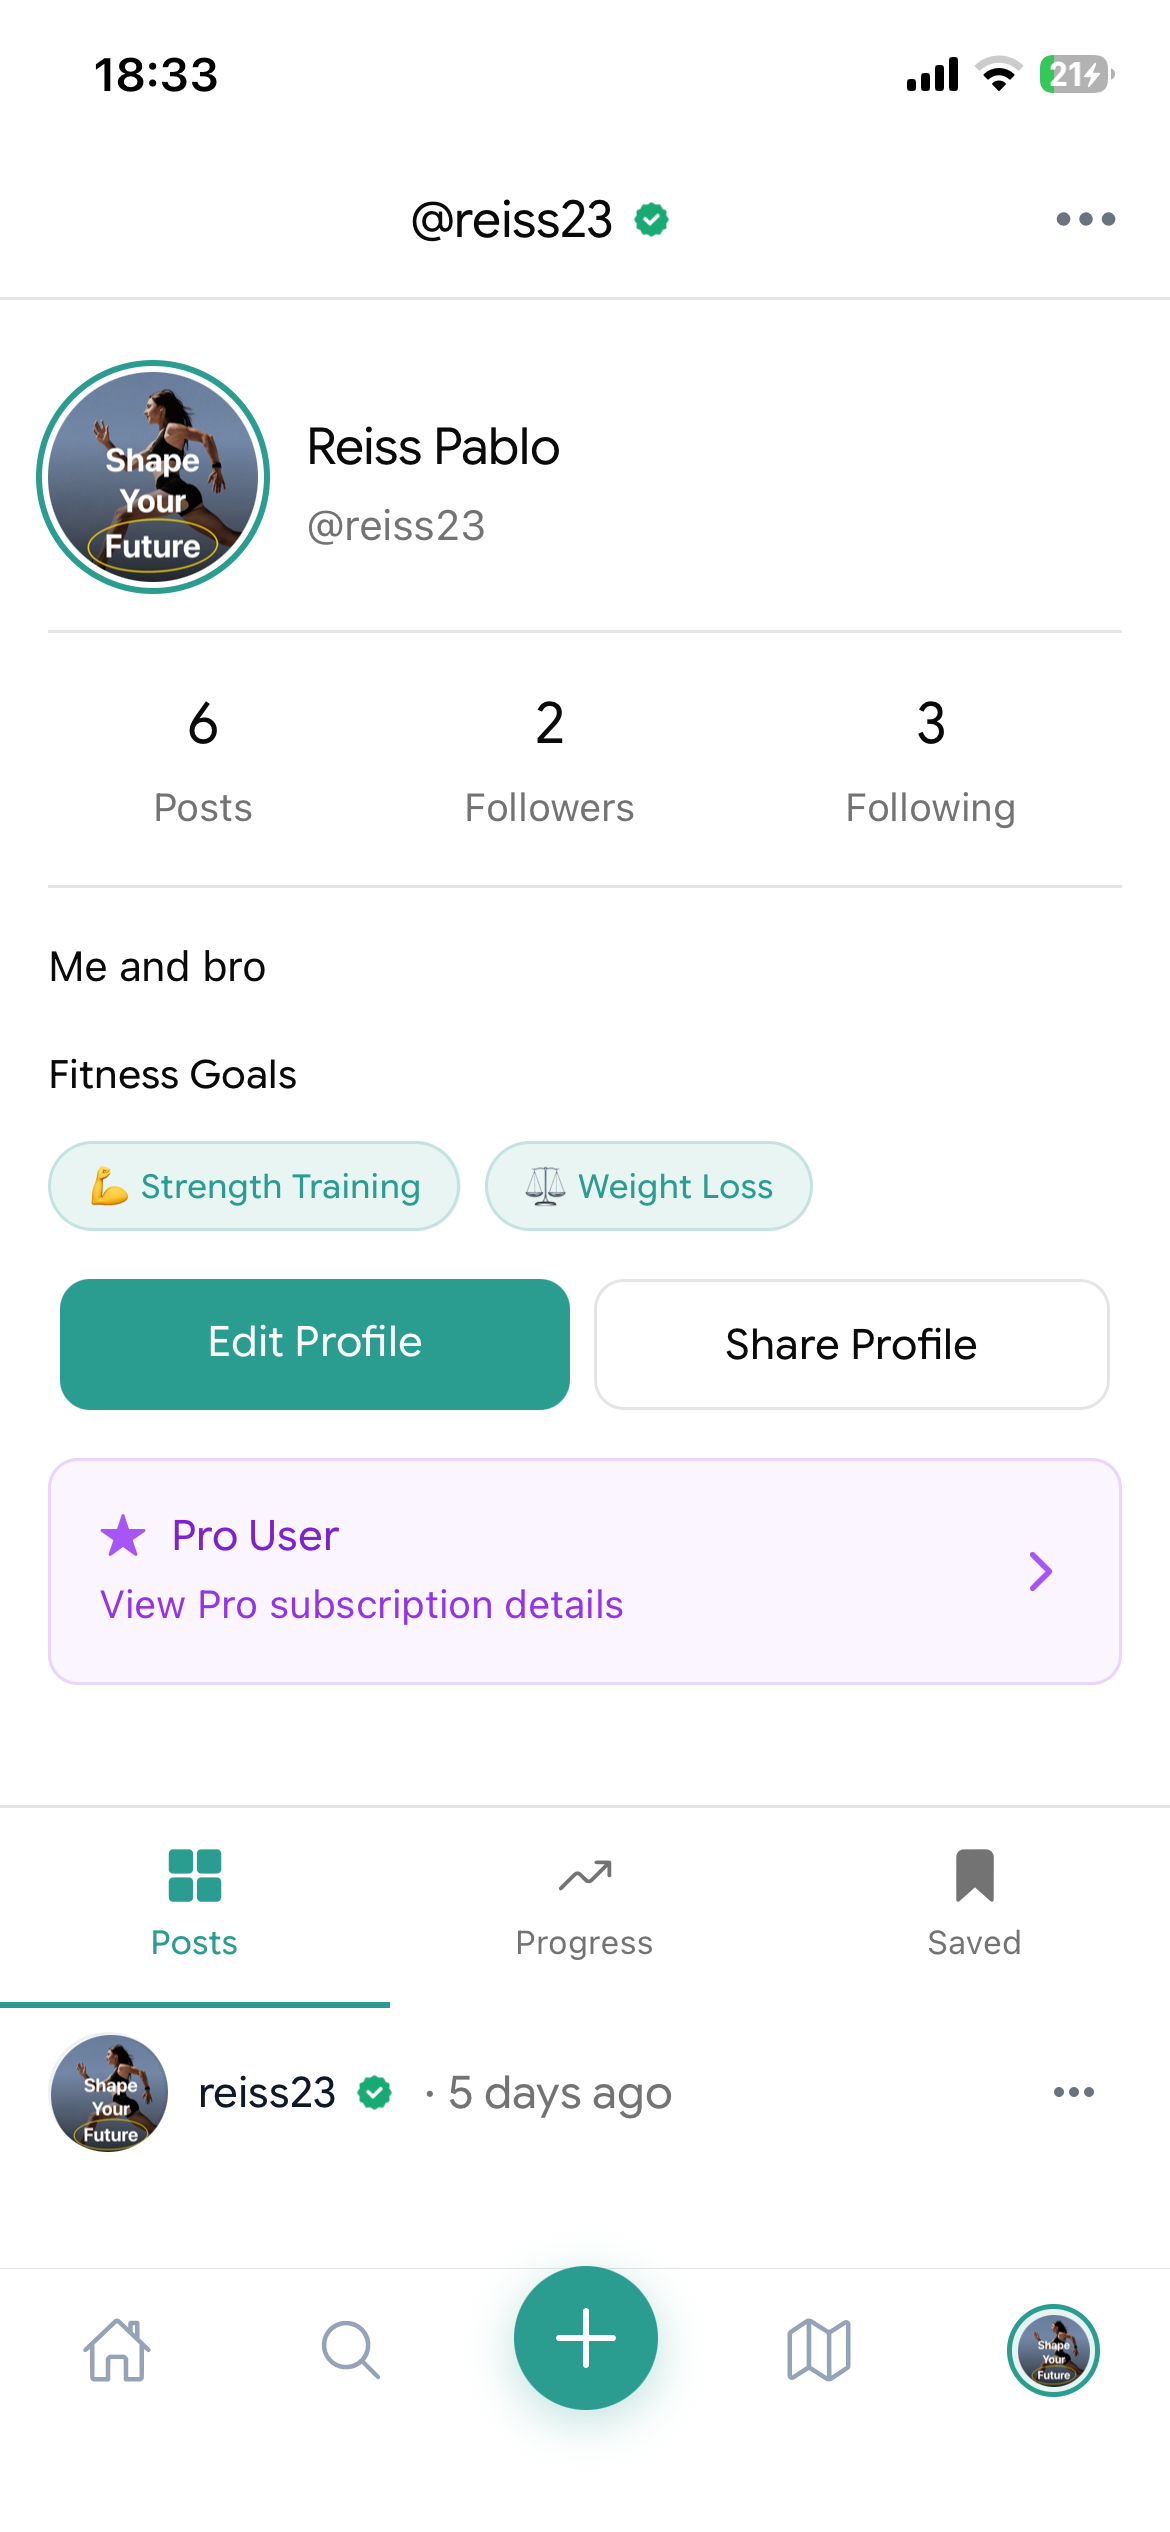The image size is (1170, 2532).
Task: Open the Search magnifier icon
Action: point(350,2349)
